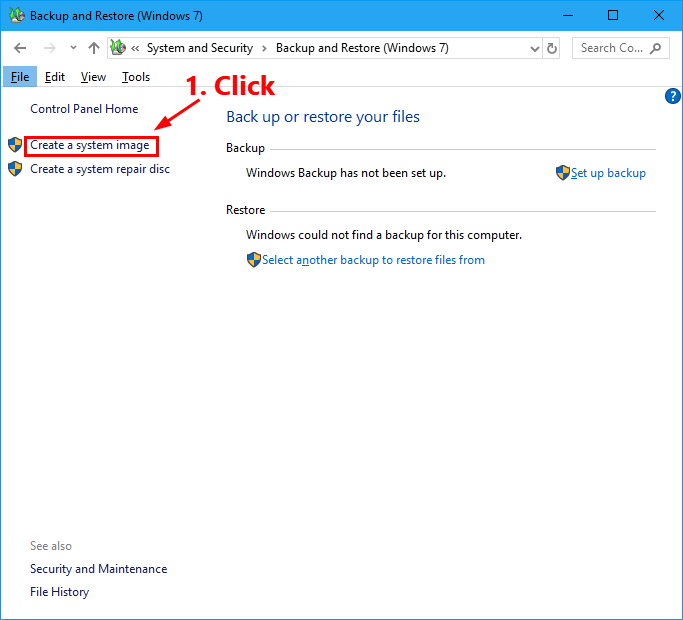Click the Set up backup link
The height and width of the screenshot is (620, 683).
[x=608, y=173]
